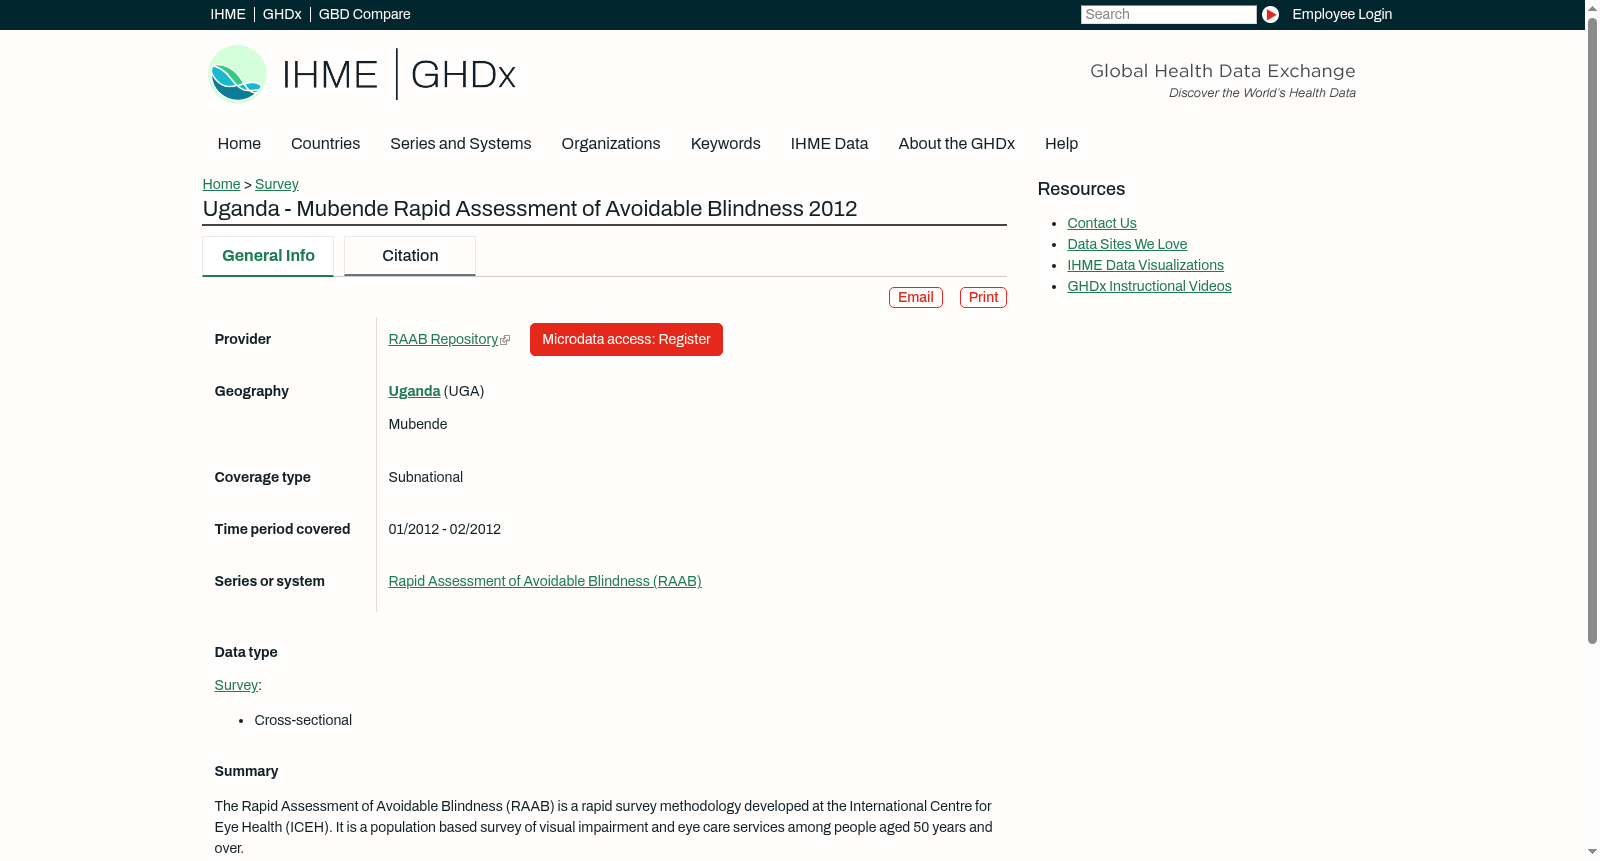Switch to the General Info tab
The image size is (1600, 861).
point(268,256)
